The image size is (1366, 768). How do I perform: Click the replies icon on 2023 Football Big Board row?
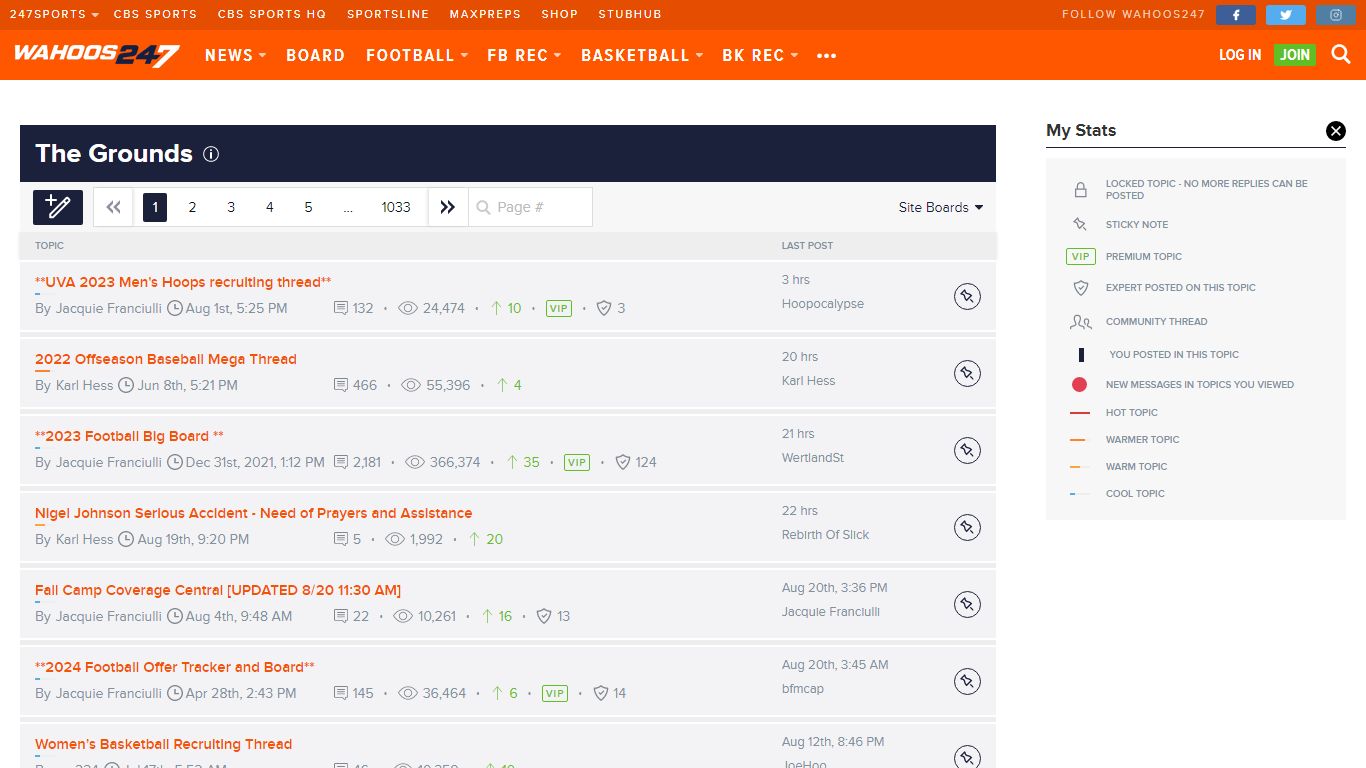pos(341,462)
